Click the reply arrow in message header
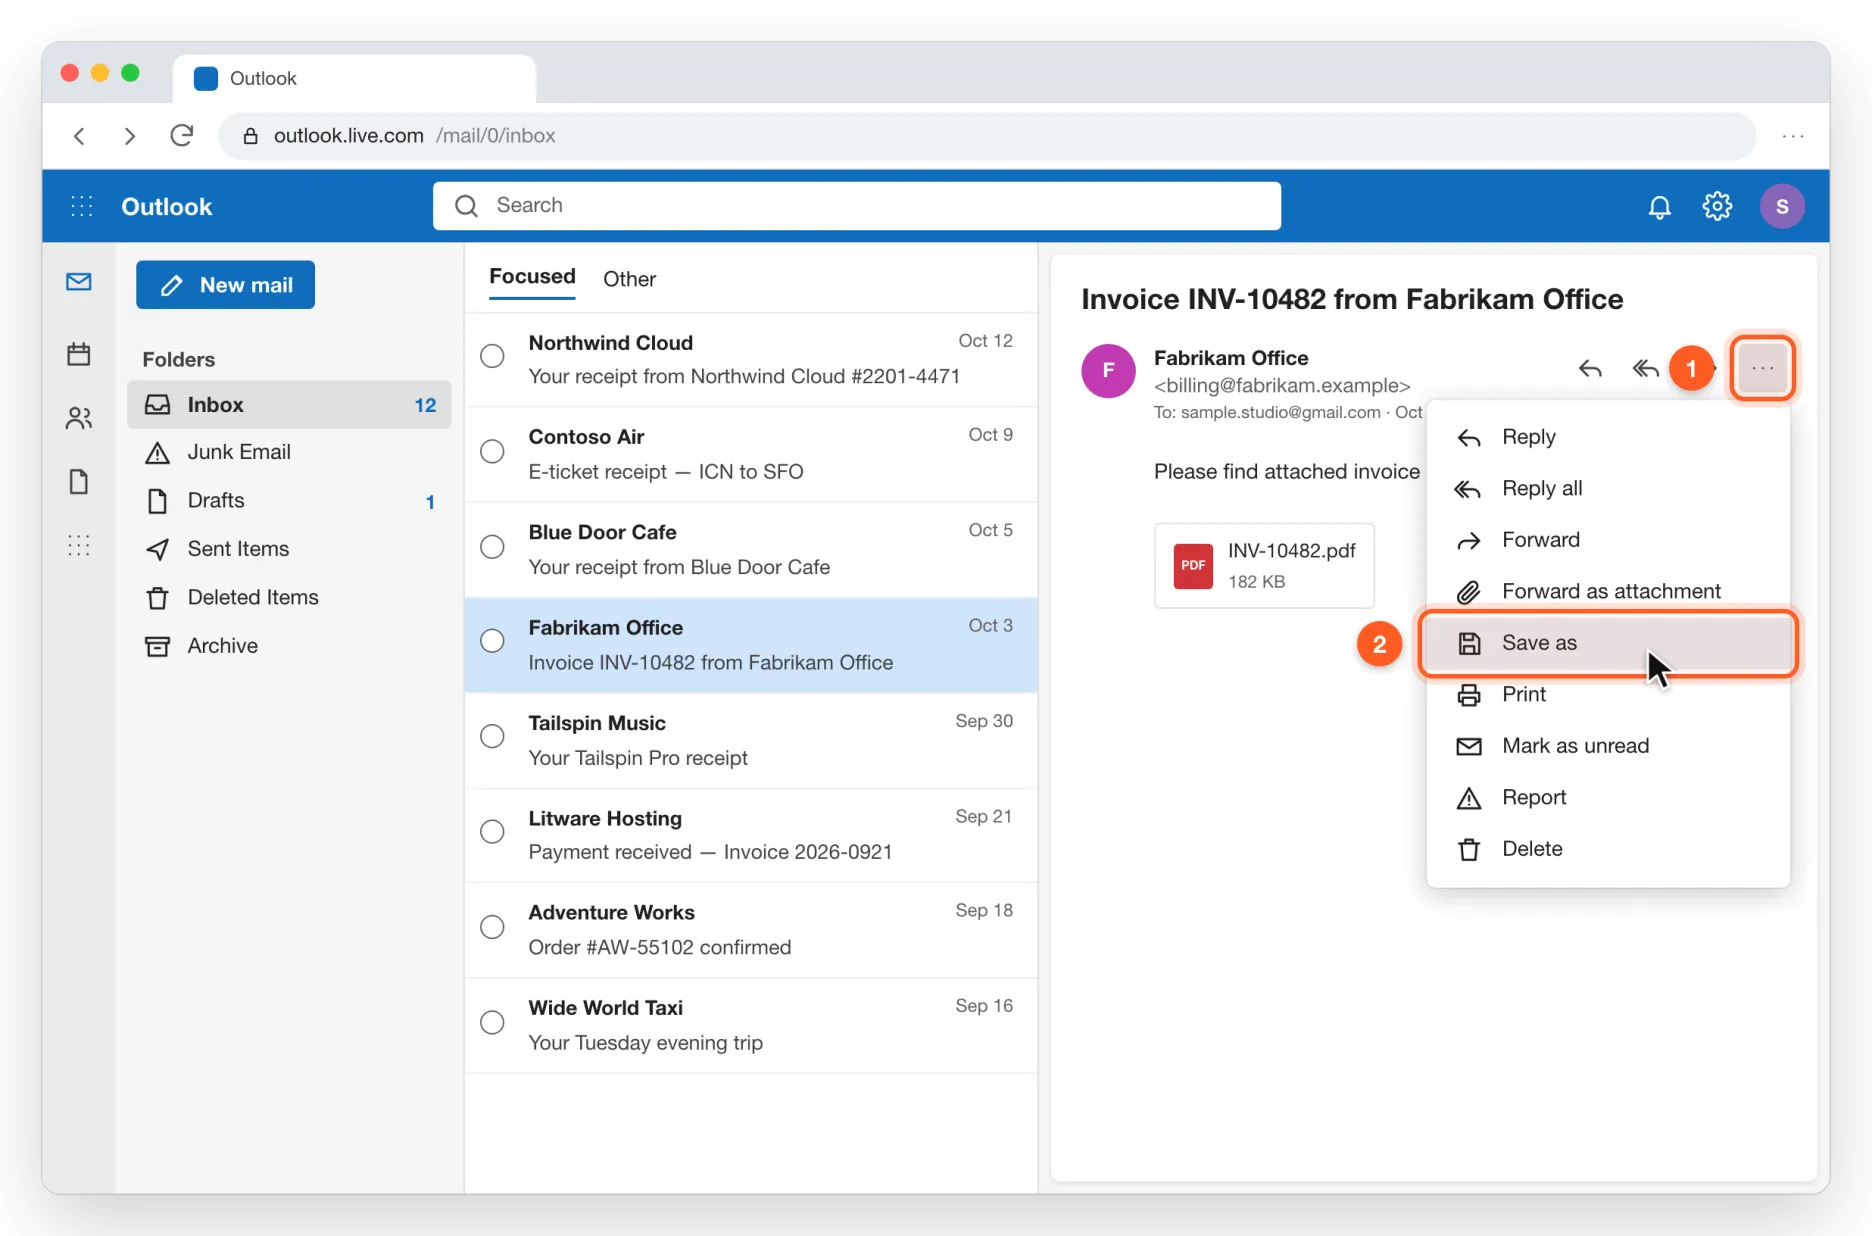This screenshot has width=1872, height=1236. (1590, 369)
